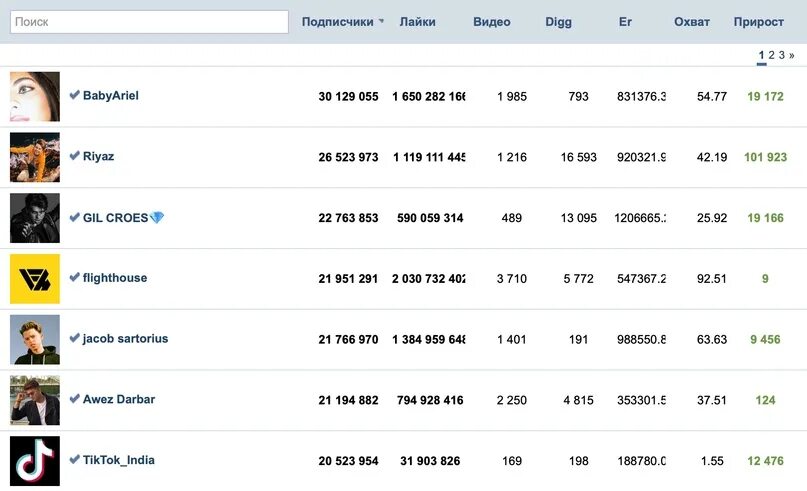This screenshot has height=491, width=807.
Task: Click BabyAriel's profile avatar
Action: click(x=35, y=97)
